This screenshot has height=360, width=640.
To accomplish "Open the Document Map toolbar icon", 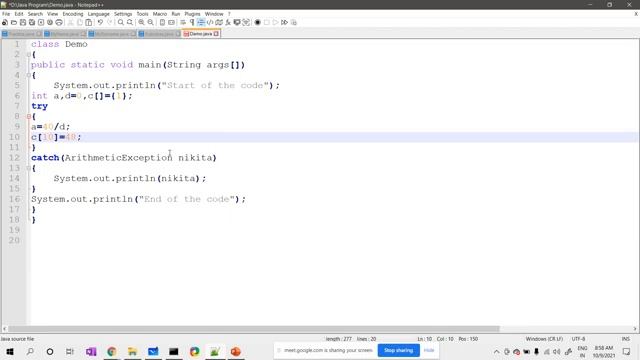I will [x=219, y=22].
